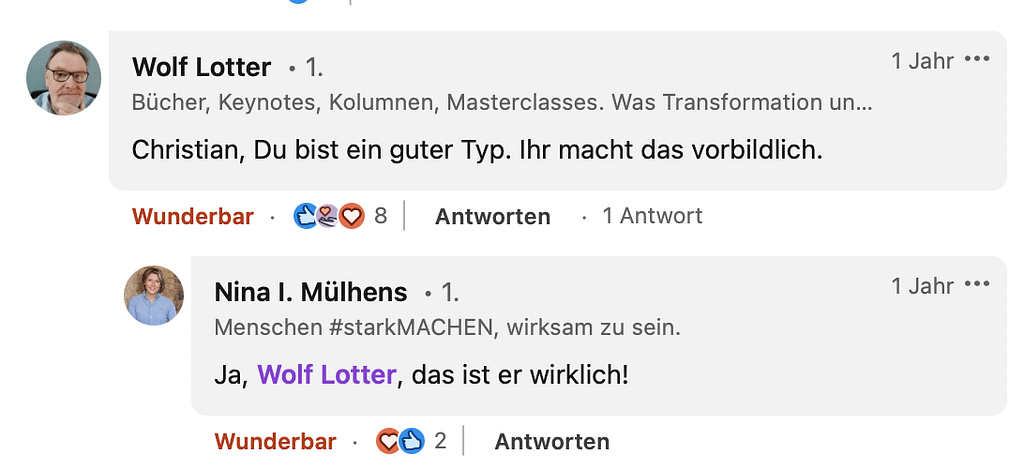Click the 8 reactions count
Viewport: 1024px width, 473px height.
click(x=380, y=216)
